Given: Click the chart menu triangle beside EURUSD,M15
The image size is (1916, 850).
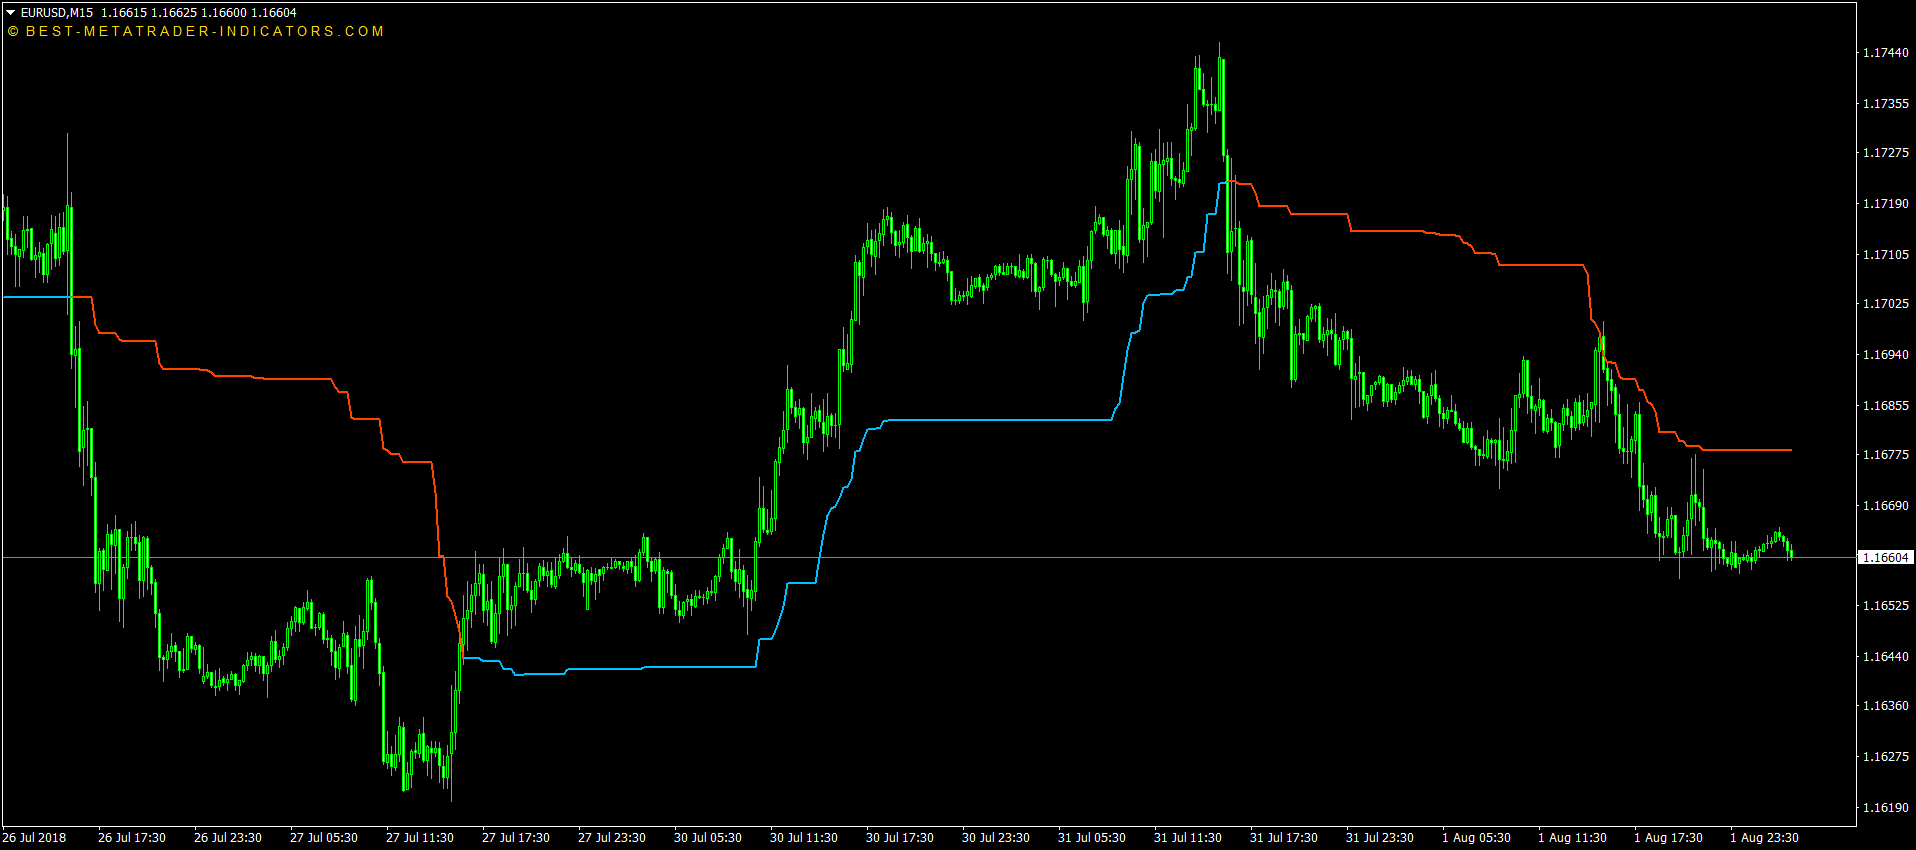Looking at the screenshot, I should [x=11, y=13].
